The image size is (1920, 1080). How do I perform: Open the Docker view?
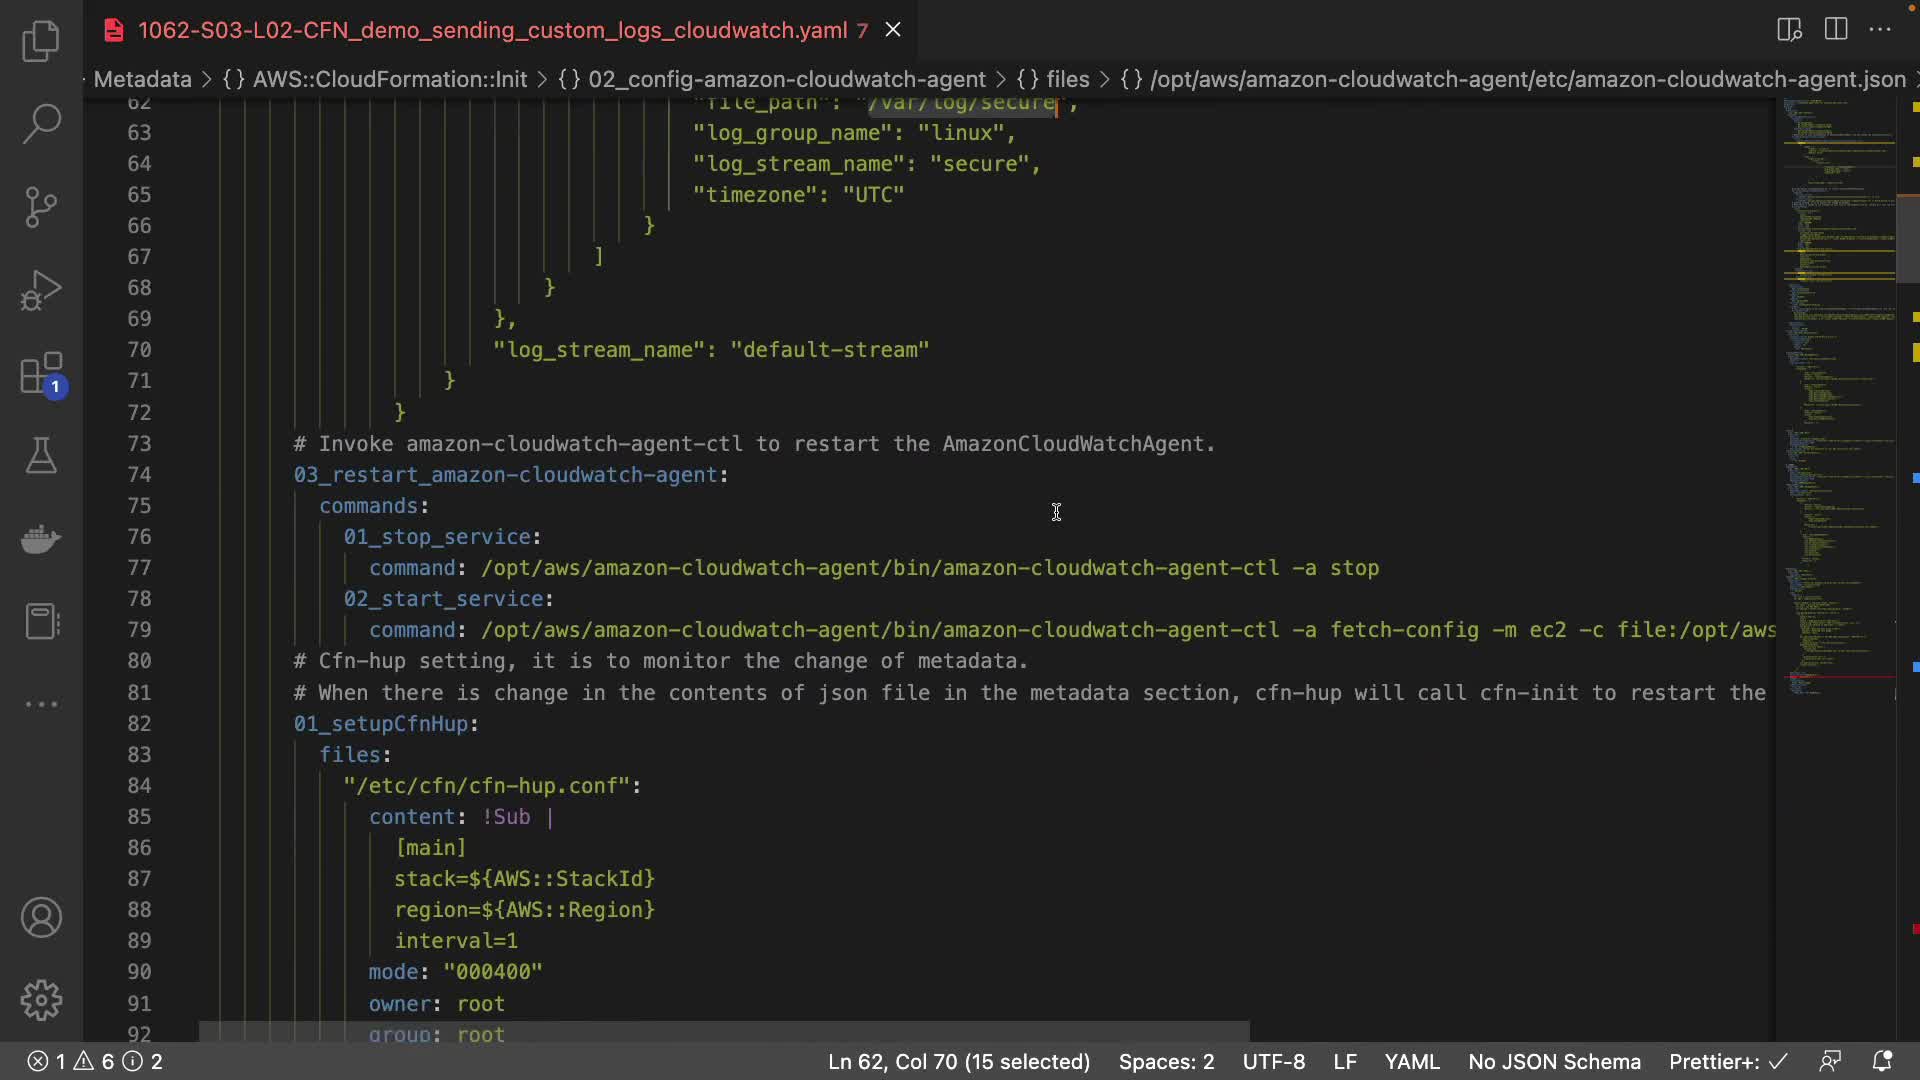pos(41,539)
